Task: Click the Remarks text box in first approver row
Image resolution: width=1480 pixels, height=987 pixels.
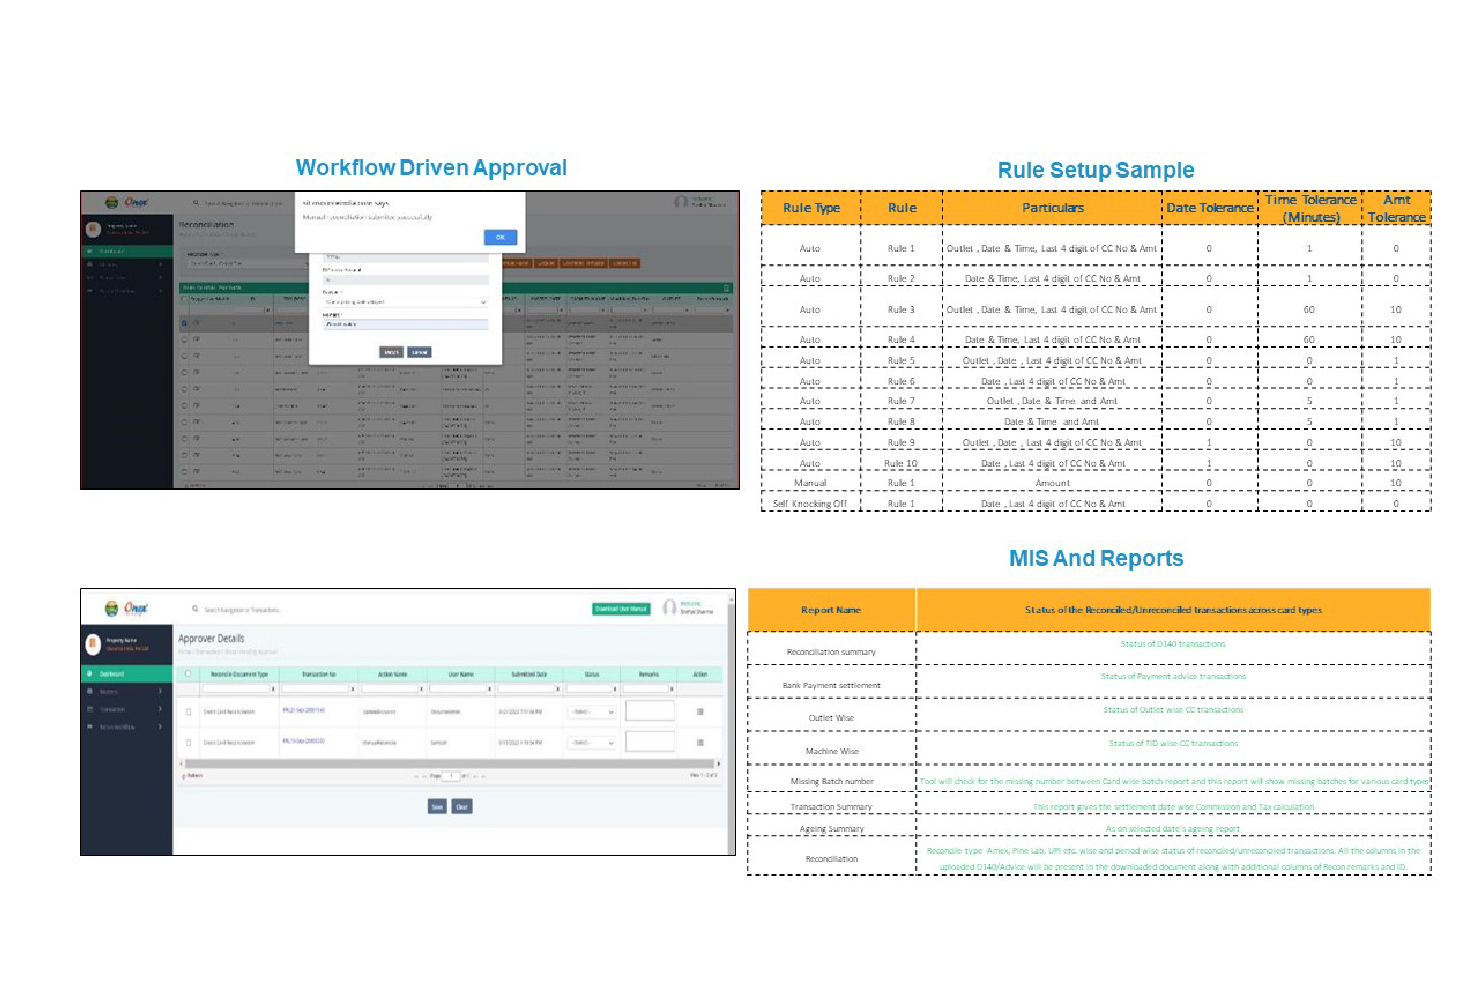Action: tap(650, 711)
